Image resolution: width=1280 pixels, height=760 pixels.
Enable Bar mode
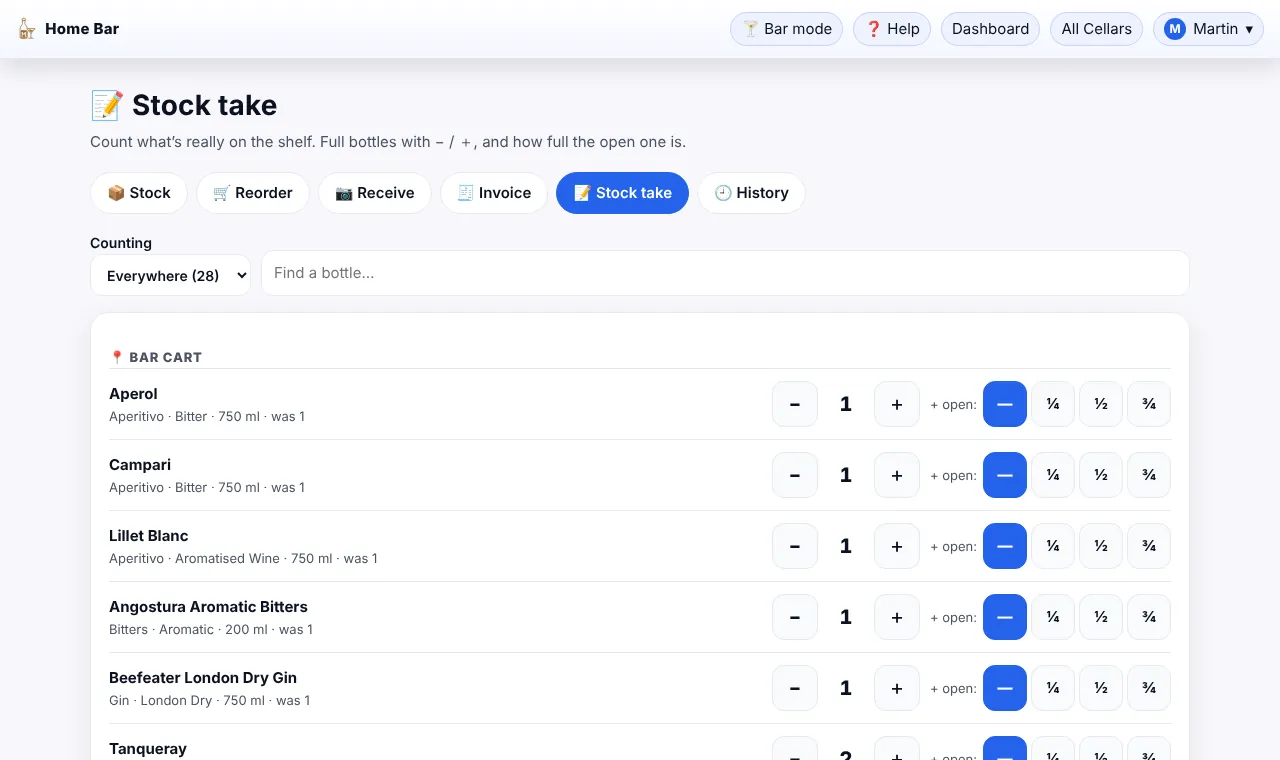coord(787,29)
